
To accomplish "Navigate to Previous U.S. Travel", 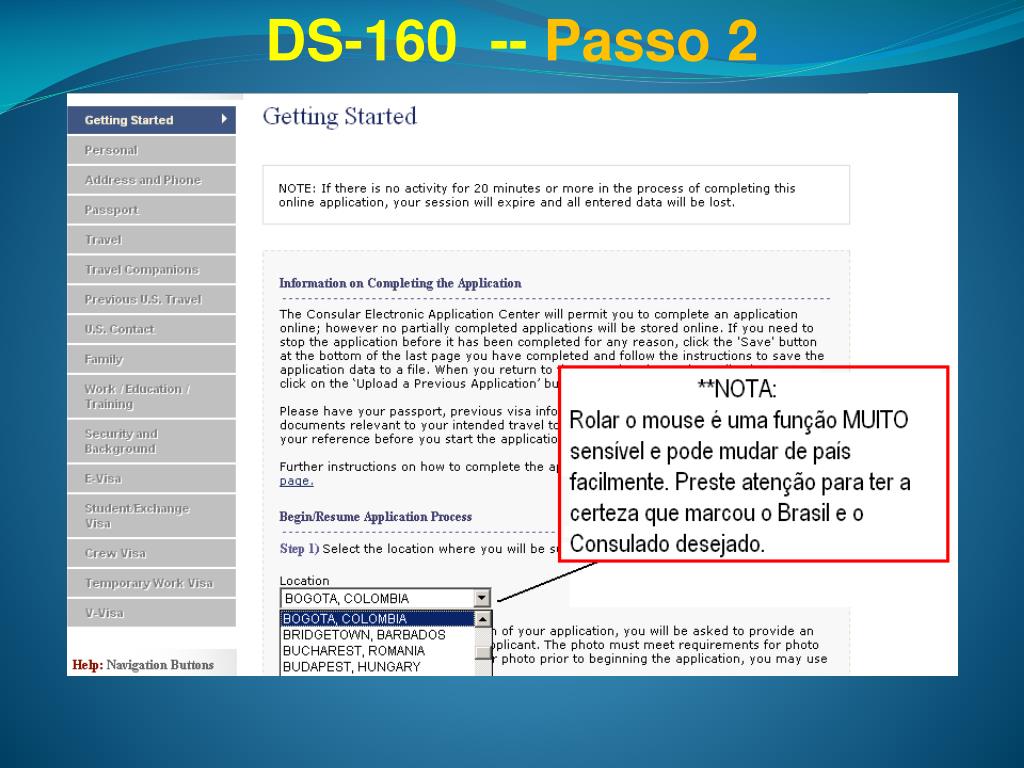I will 142,299.
